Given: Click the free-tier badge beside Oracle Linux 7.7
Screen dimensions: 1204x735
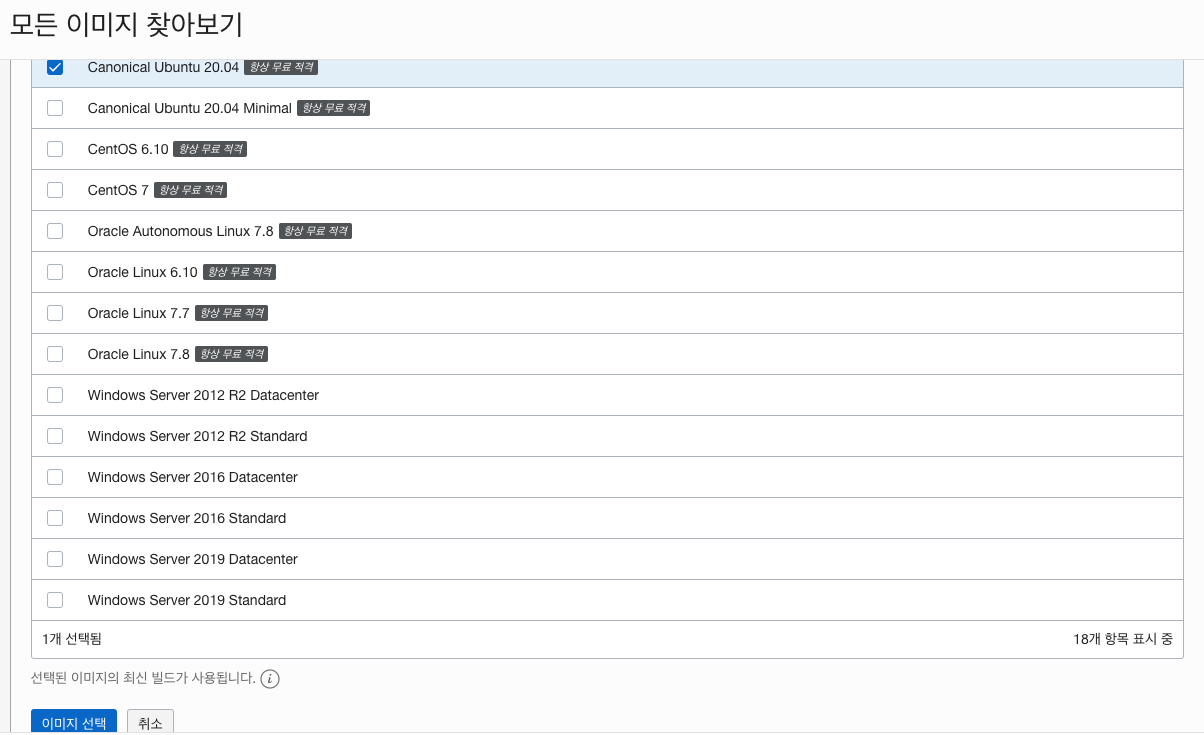Looking at the screenshot, I should point(231,313).
